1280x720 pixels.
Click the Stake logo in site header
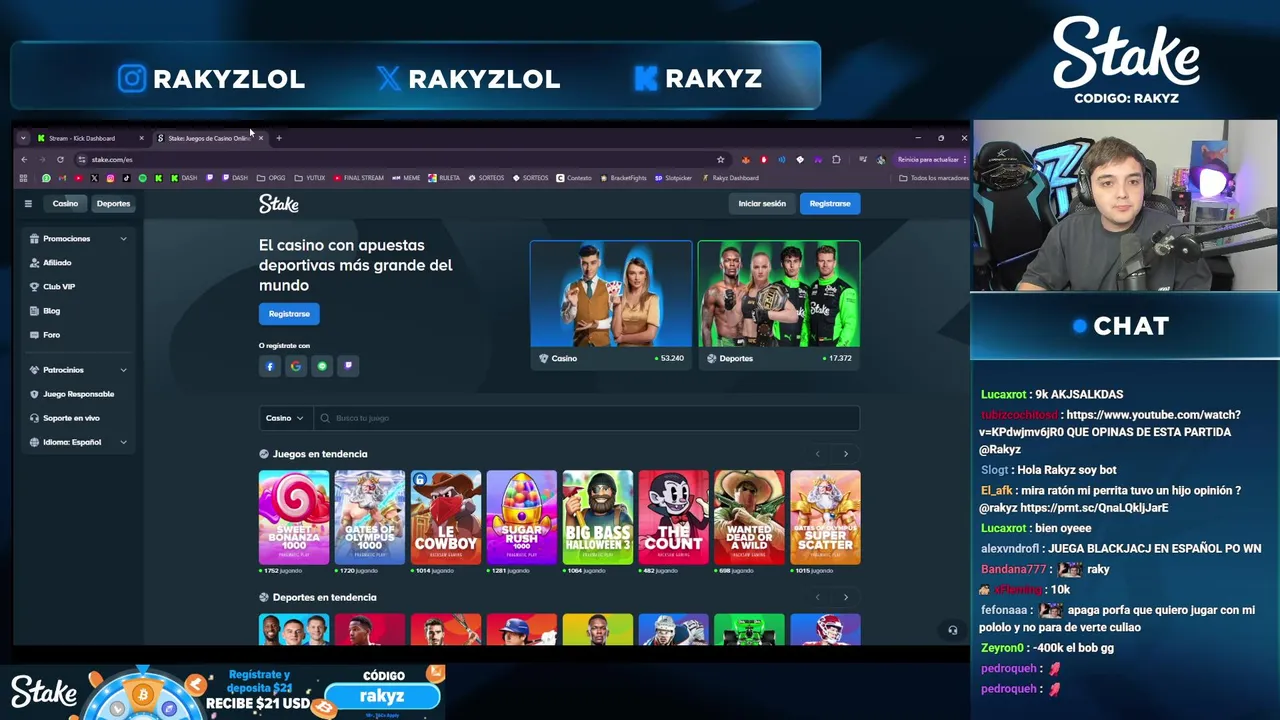point(279,204)
